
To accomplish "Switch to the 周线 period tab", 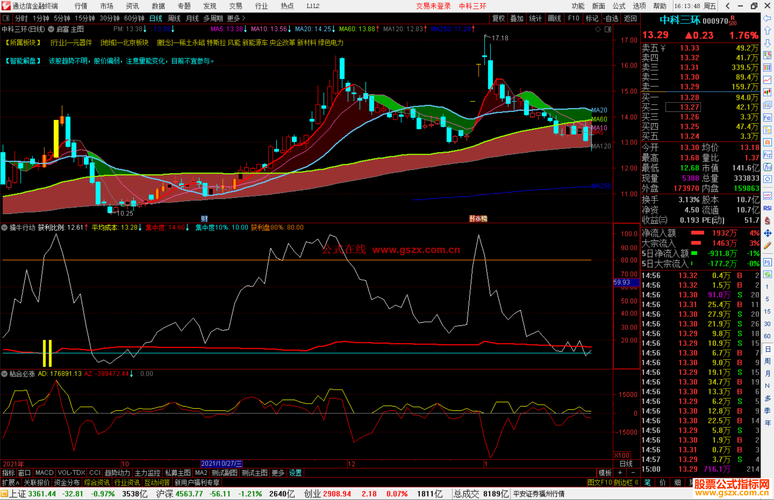I will tap(174, 18).
